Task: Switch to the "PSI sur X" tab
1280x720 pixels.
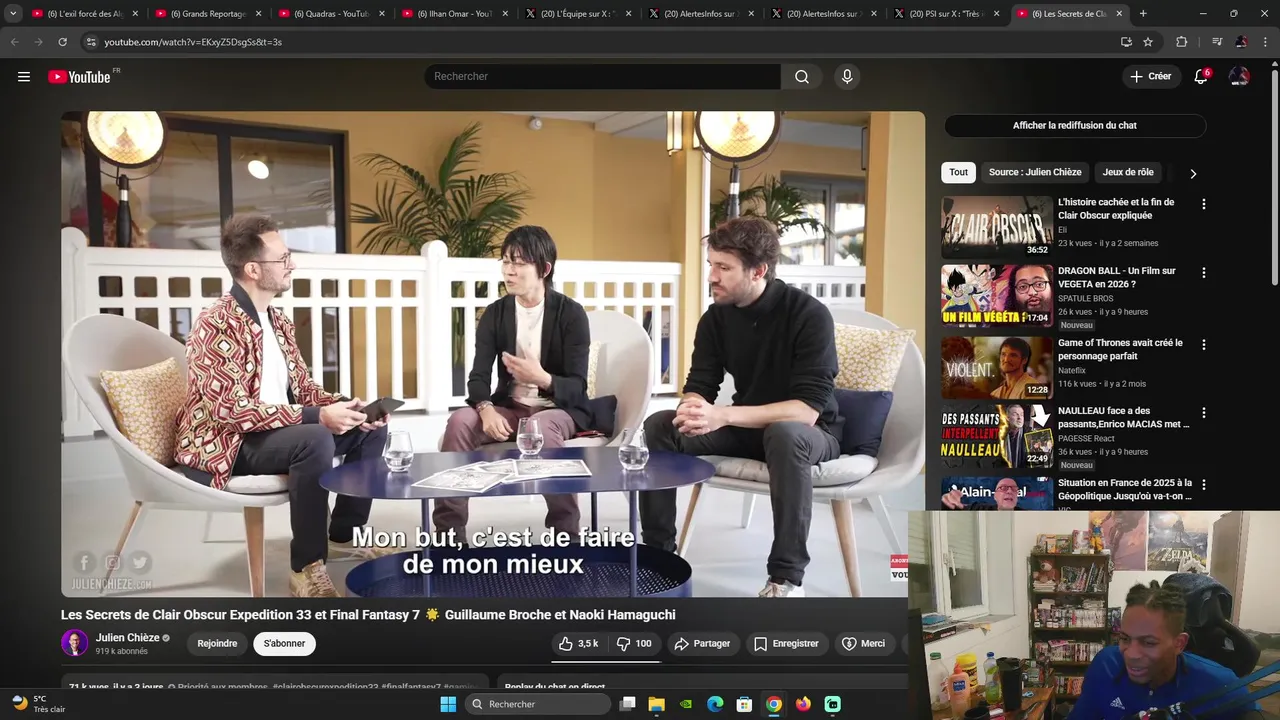Action: tap(945, 14)
